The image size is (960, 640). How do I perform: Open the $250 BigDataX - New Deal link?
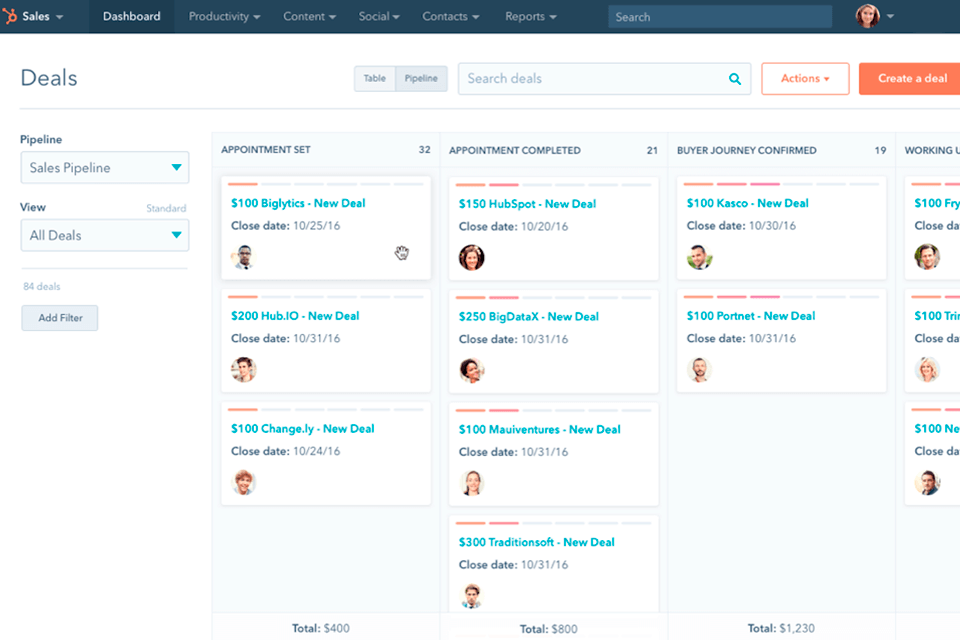point(528,317)
